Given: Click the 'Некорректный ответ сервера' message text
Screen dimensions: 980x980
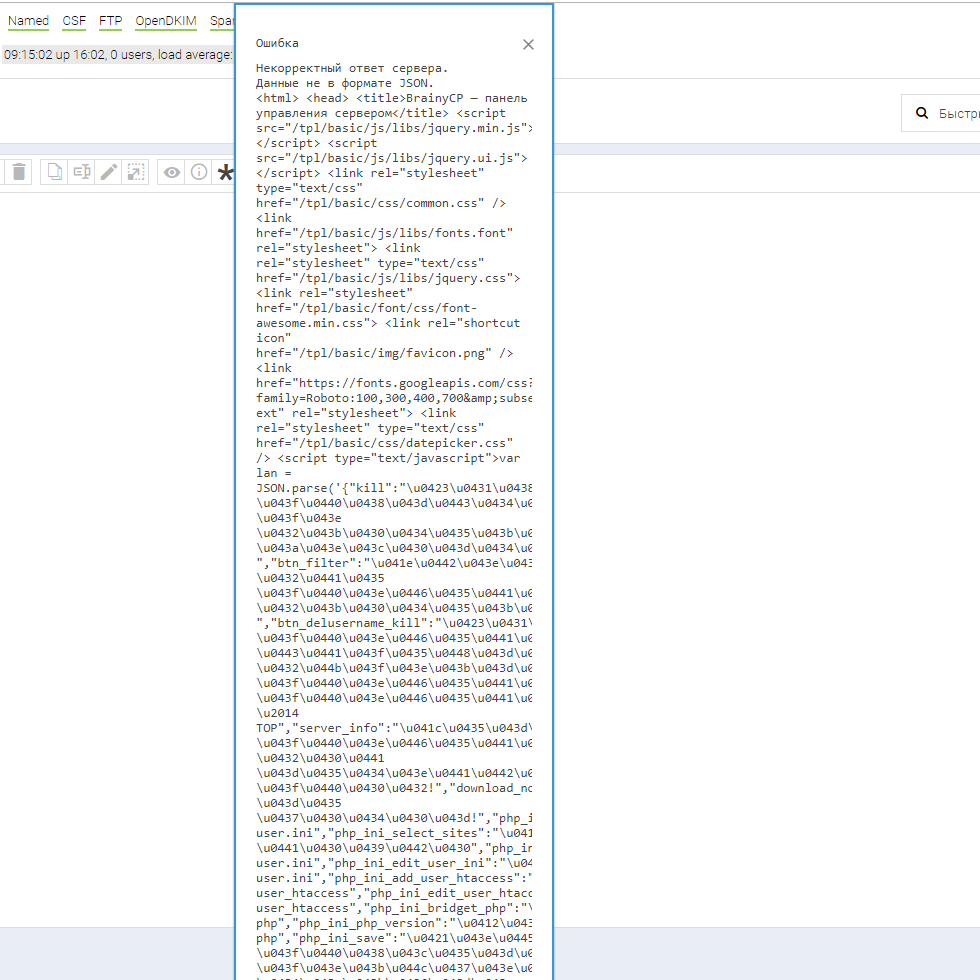Looking at the screenshot, I should [352, 68].
